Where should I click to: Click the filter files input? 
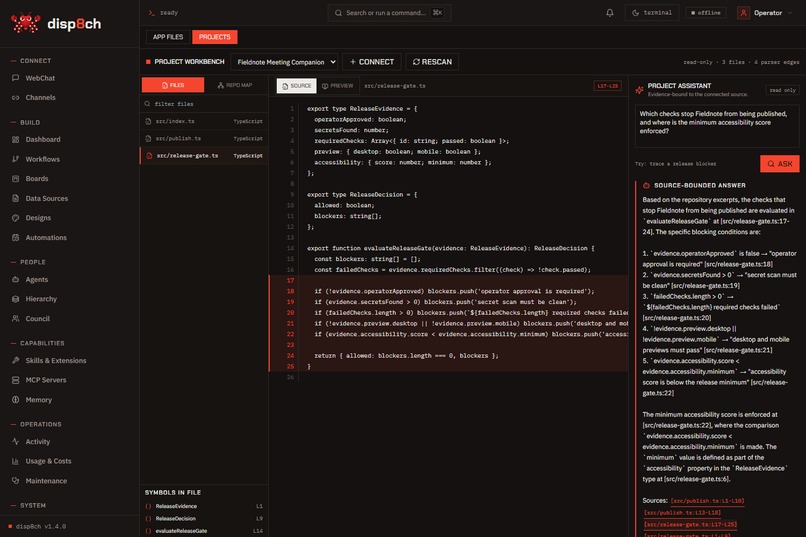(204, 104)
